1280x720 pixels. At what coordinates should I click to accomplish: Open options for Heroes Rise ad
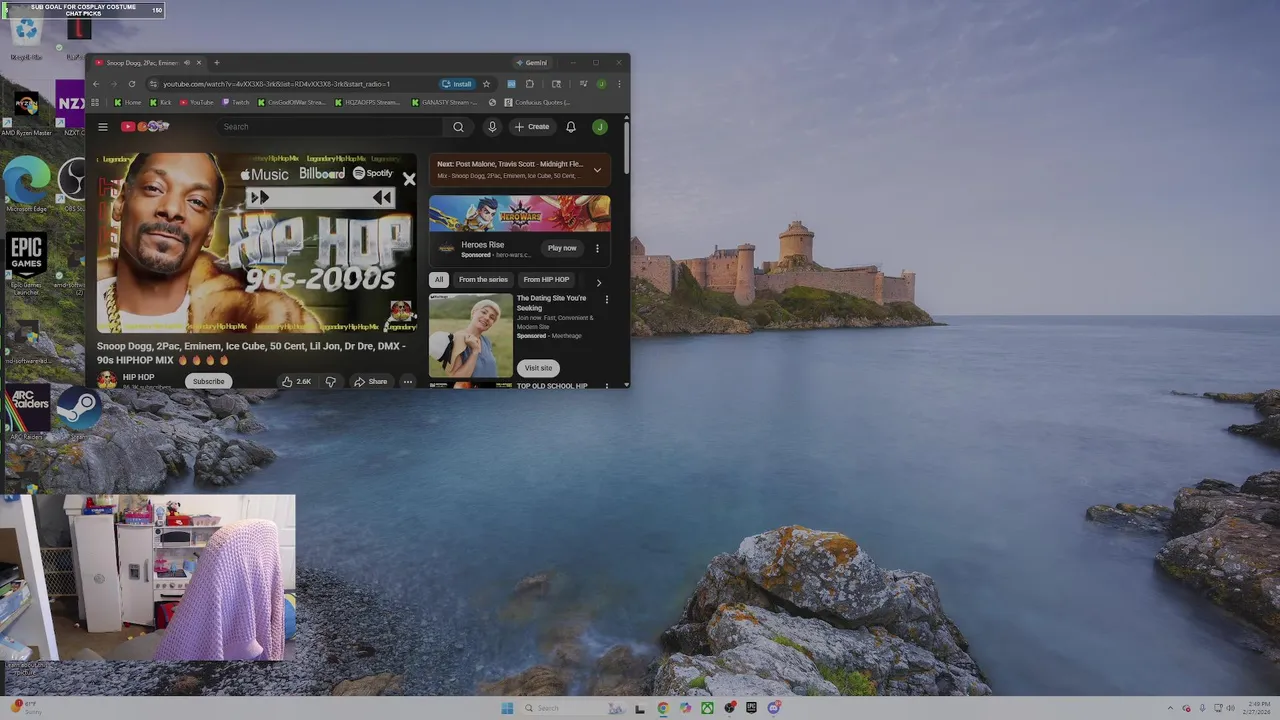tap(597, 248)
